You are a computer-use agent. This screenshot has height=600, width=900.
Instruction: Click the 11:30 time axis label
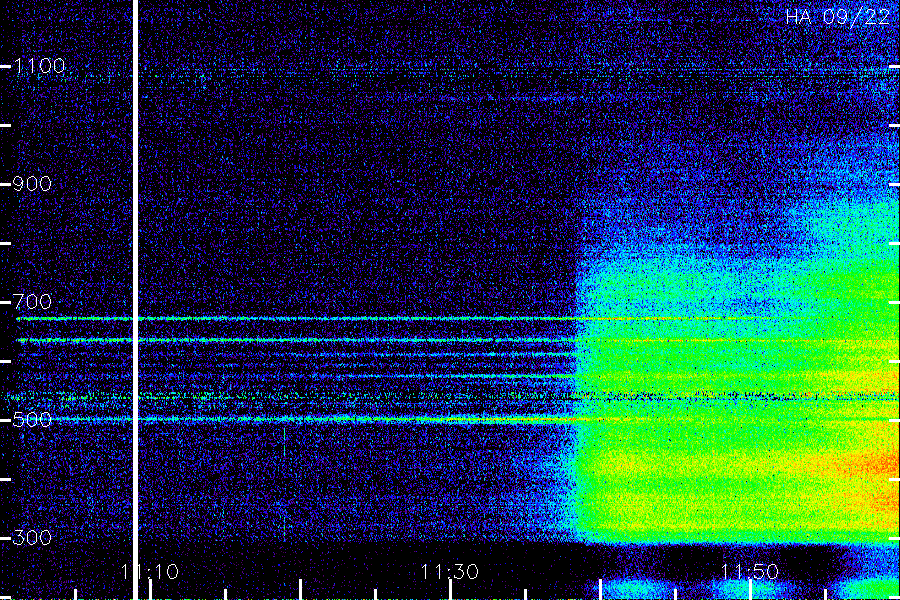coord(449,572)
